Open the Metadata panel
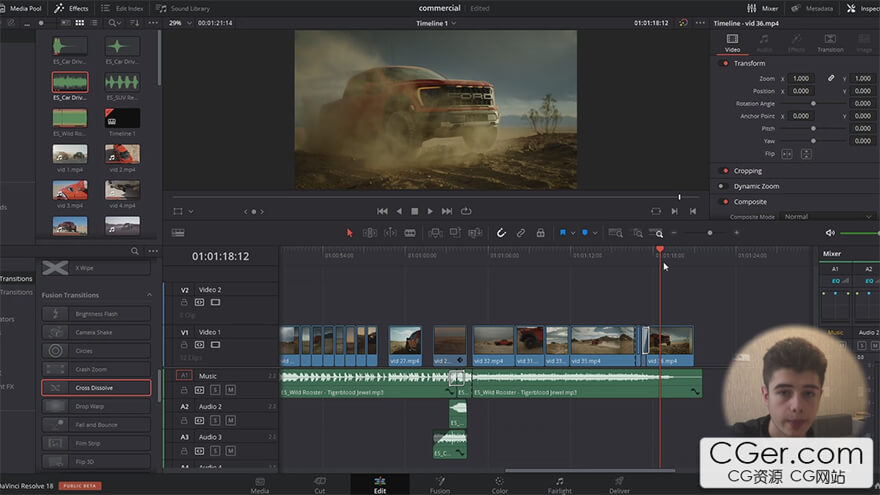This screenshot has height=495, width=880. click(812, 8)
